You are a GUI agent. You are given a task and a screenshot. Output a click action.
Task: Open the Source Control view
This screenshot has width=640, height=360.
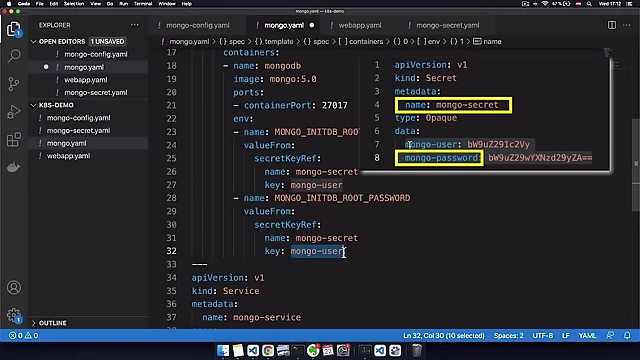point(13,84)
